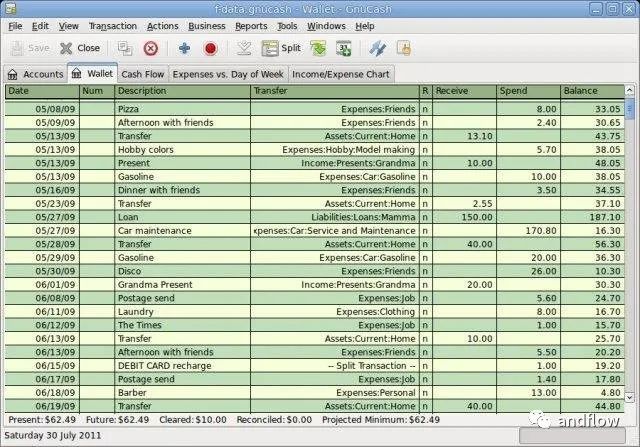640x447 pixels.
Task: Switch to the Cash Flow tab
Action: (142, 74)
